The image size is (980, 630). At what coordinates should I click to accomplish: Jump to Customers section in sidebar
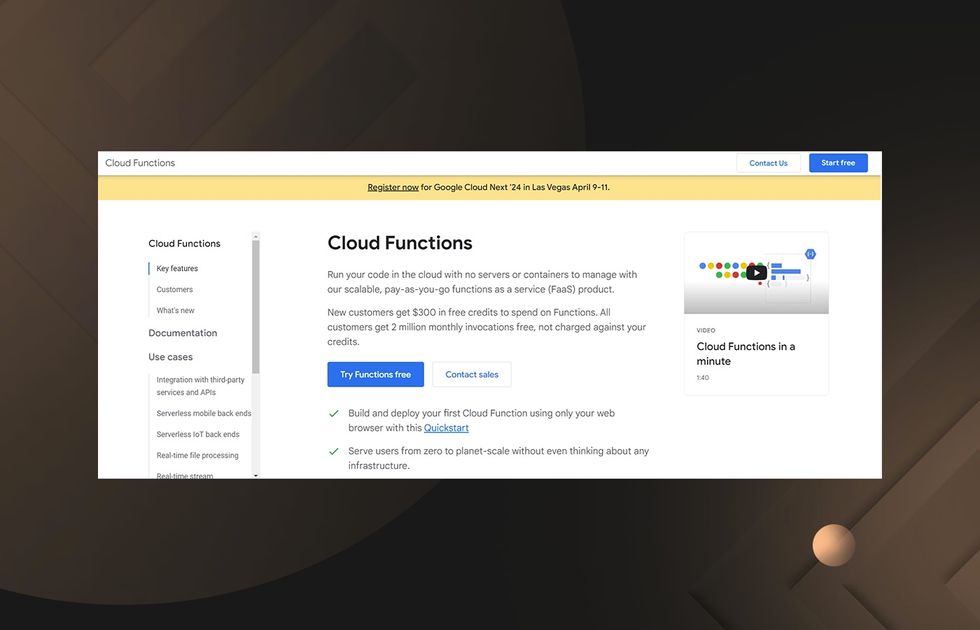click(x=174, y=289)
